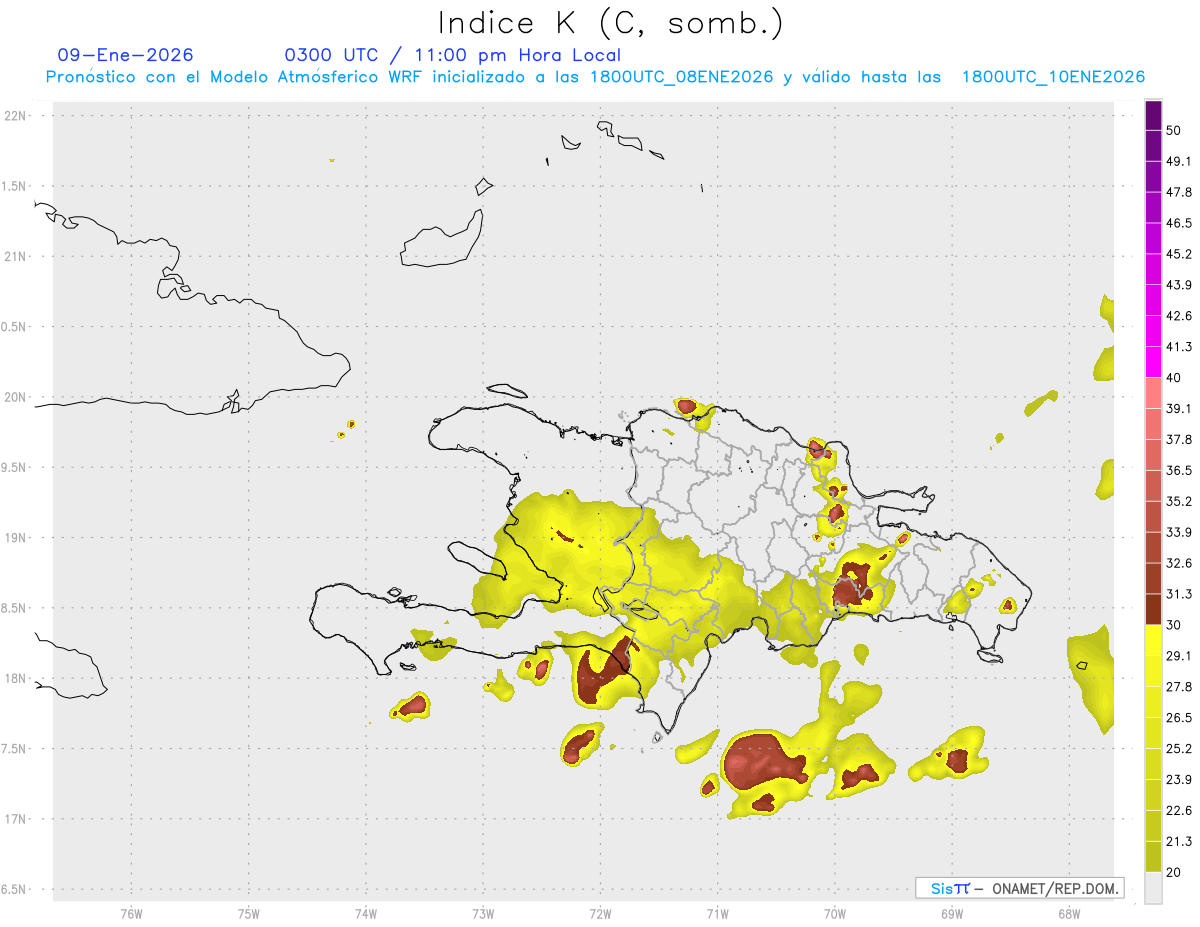Viewport: 1200px width, 927px height.
Task: Click the legend value '27.8'
Action: pyautogui.click(x=1179, y=687)
